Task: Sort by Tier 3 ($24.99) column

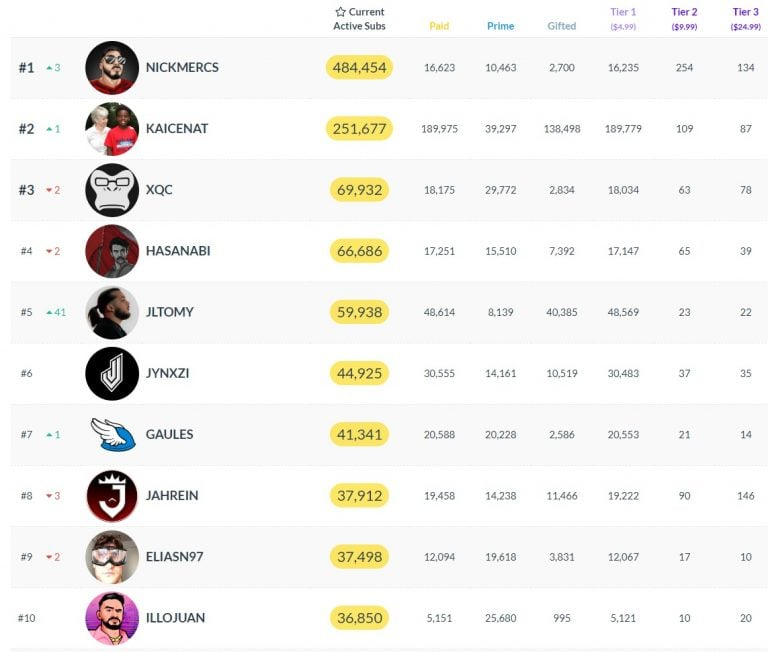Action: [745, 19]
